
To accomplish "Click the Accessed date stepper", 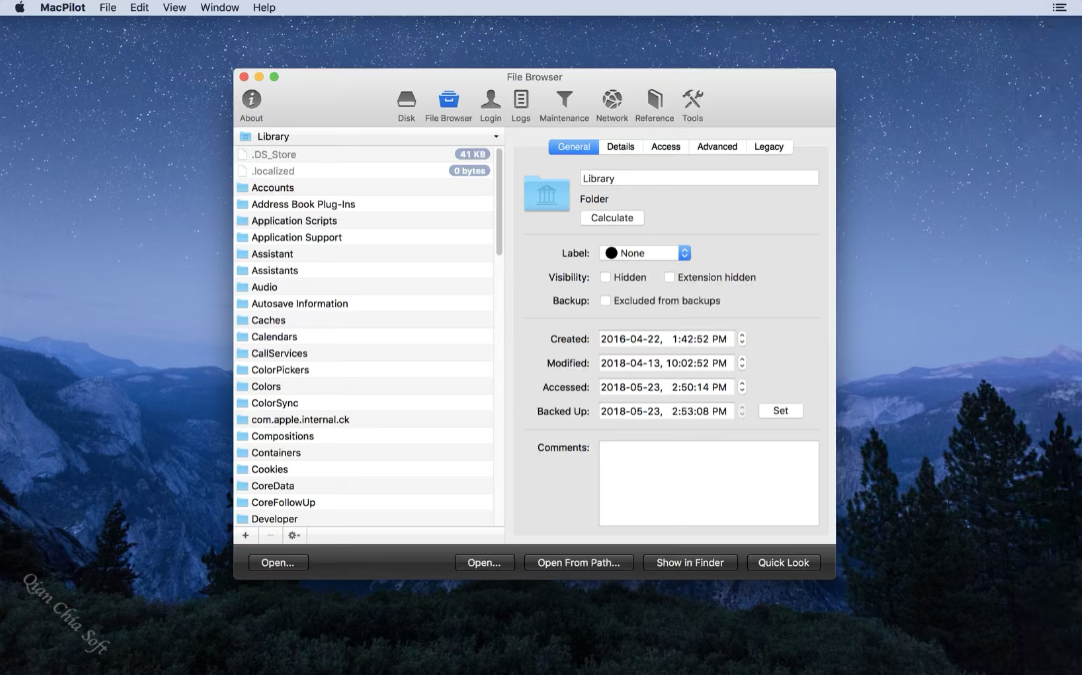I will point(742,387).
